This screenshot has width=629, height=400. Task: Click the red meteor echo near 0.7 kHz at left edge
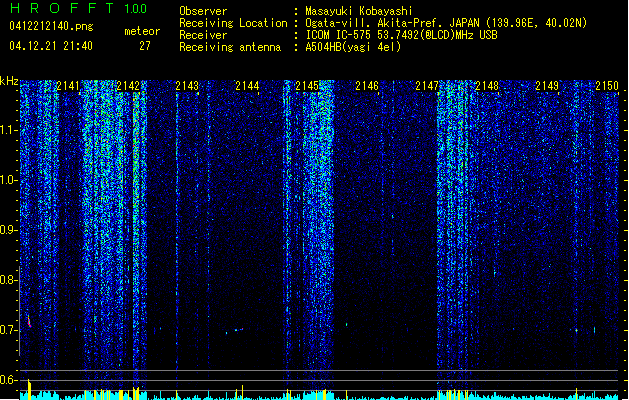(29, 321)
